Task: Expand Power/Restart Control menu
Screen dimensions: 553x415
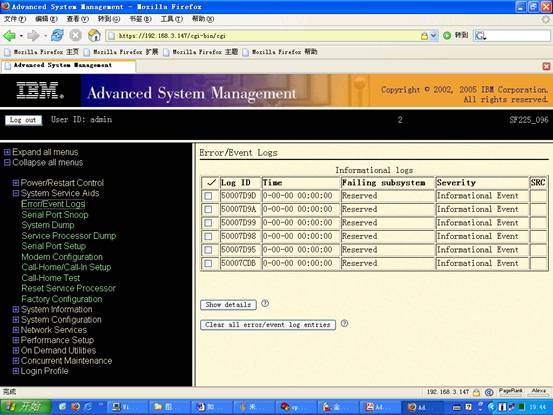Action: coord(16,183)
